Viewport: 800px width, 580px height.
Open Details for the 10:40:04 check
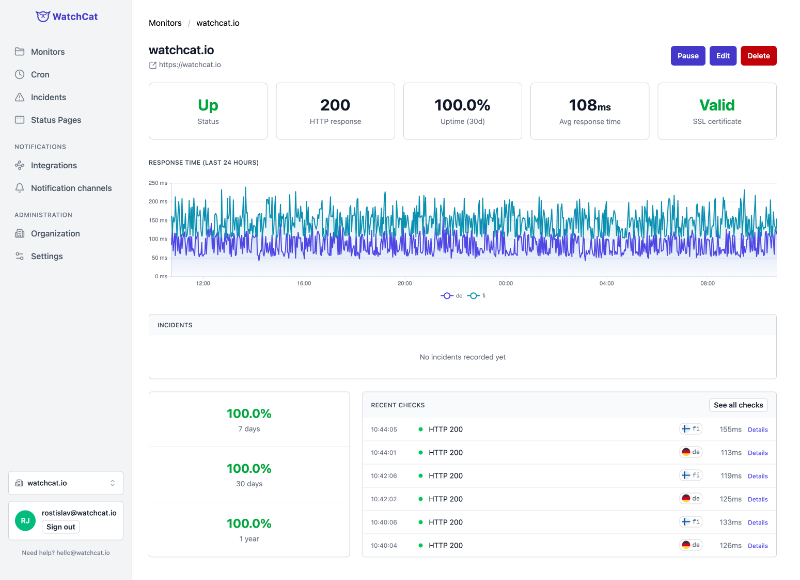758,545
